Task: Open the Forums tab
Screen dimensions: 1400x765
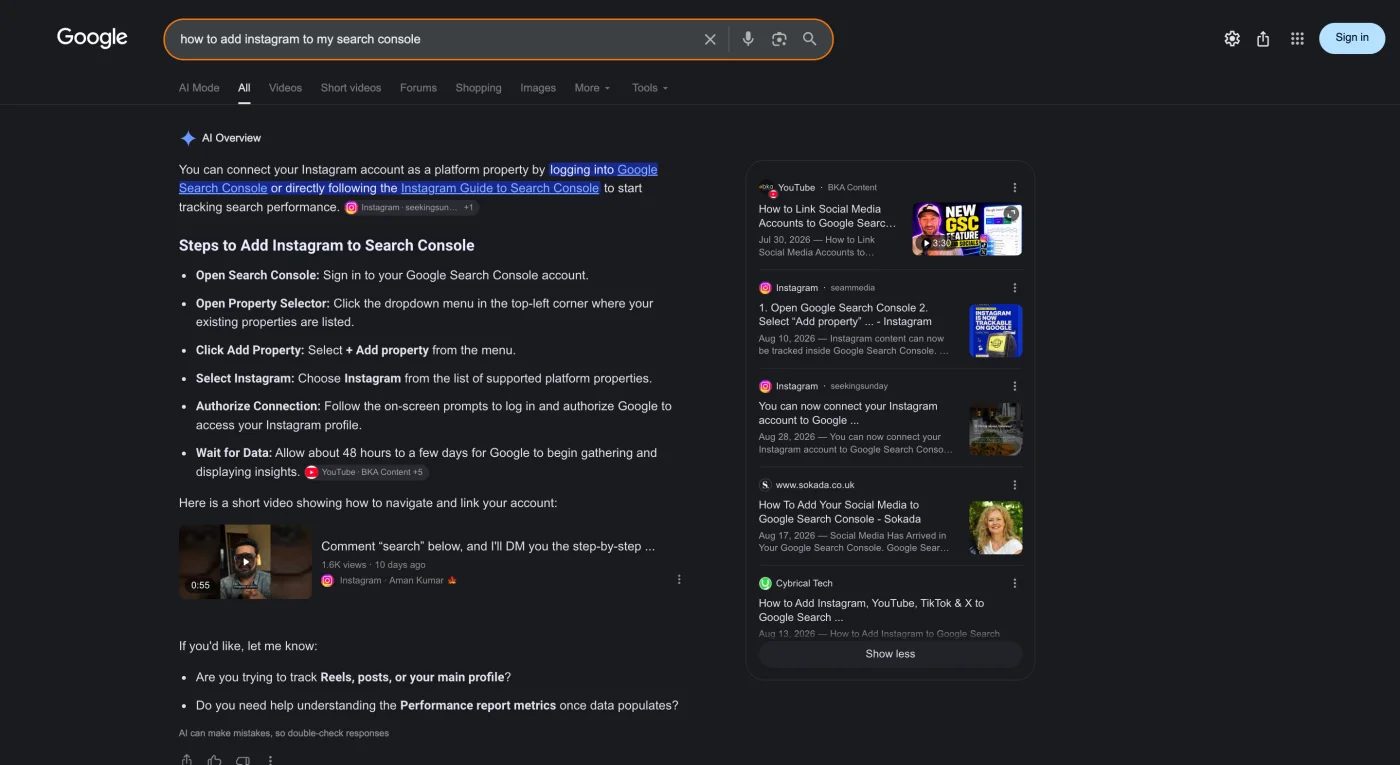Action: (x=418, y=88)
